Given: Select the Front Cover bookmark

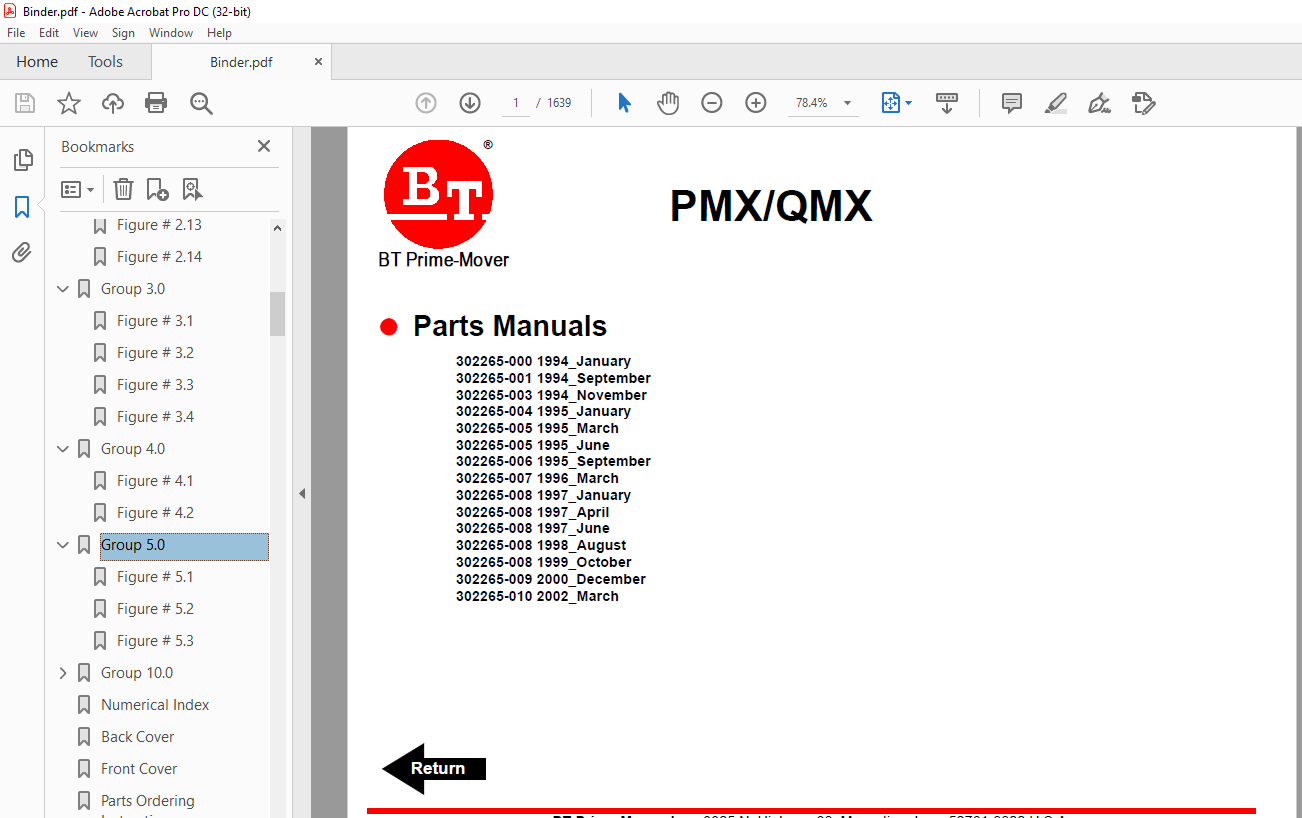Looking at the screenshot, I should (x=139, y=769).
